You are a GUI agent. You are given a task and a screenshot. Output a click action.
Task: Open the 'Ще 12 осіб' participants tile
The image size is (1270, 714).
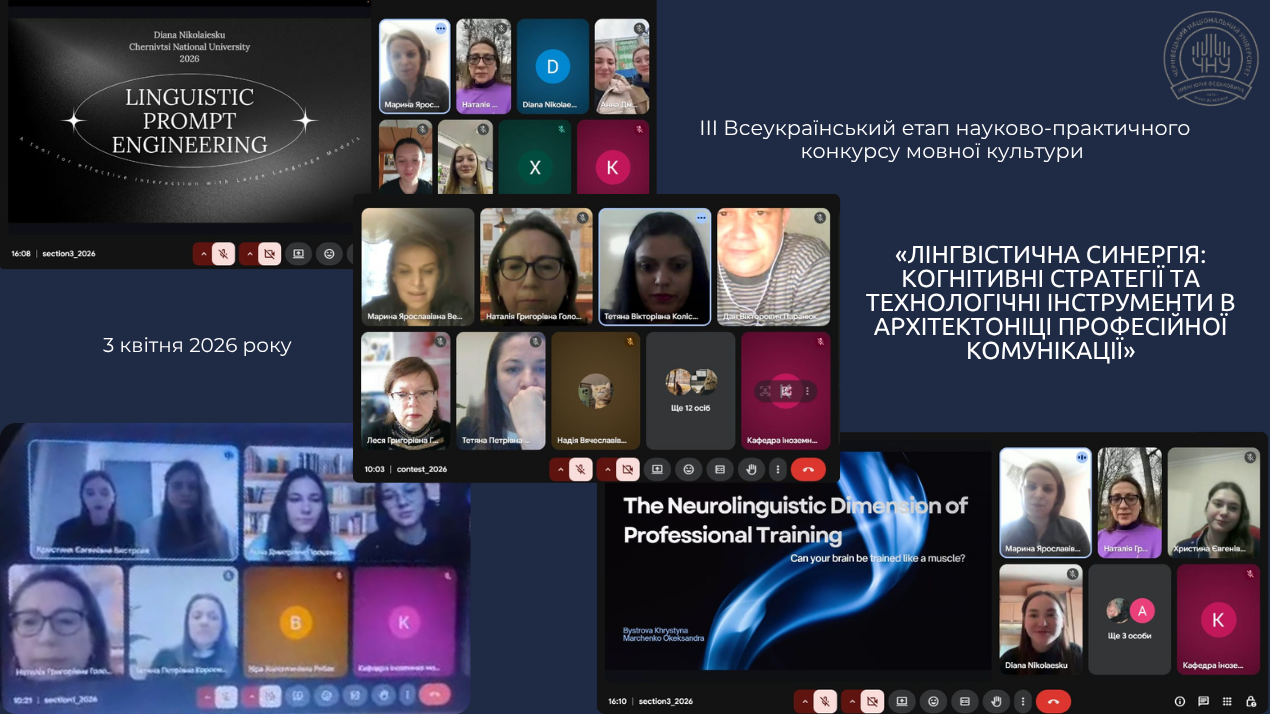tap(690, 390)
